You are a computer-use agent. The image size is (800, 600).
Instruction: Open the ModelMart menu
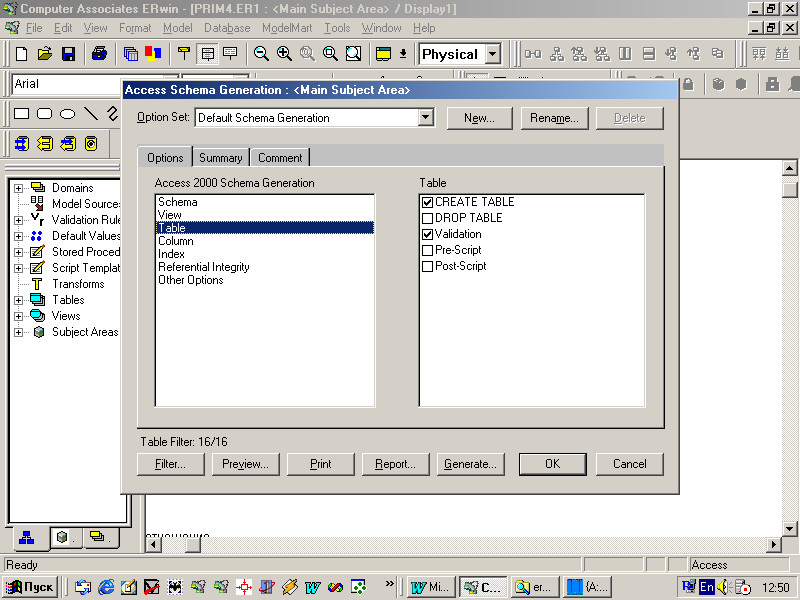287,28
